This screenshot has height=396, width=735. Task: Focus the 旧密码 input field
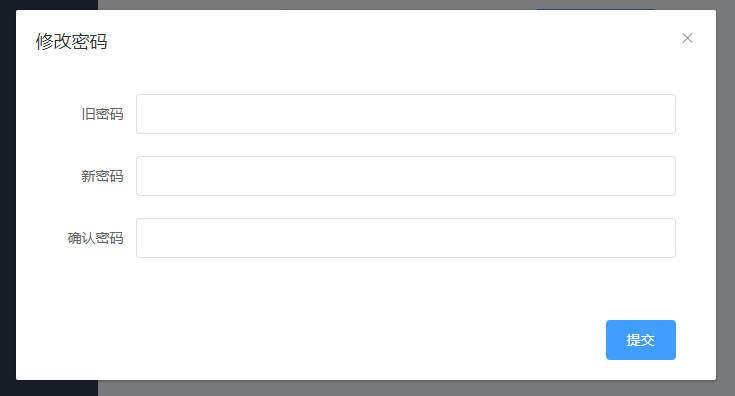[406, 114]
